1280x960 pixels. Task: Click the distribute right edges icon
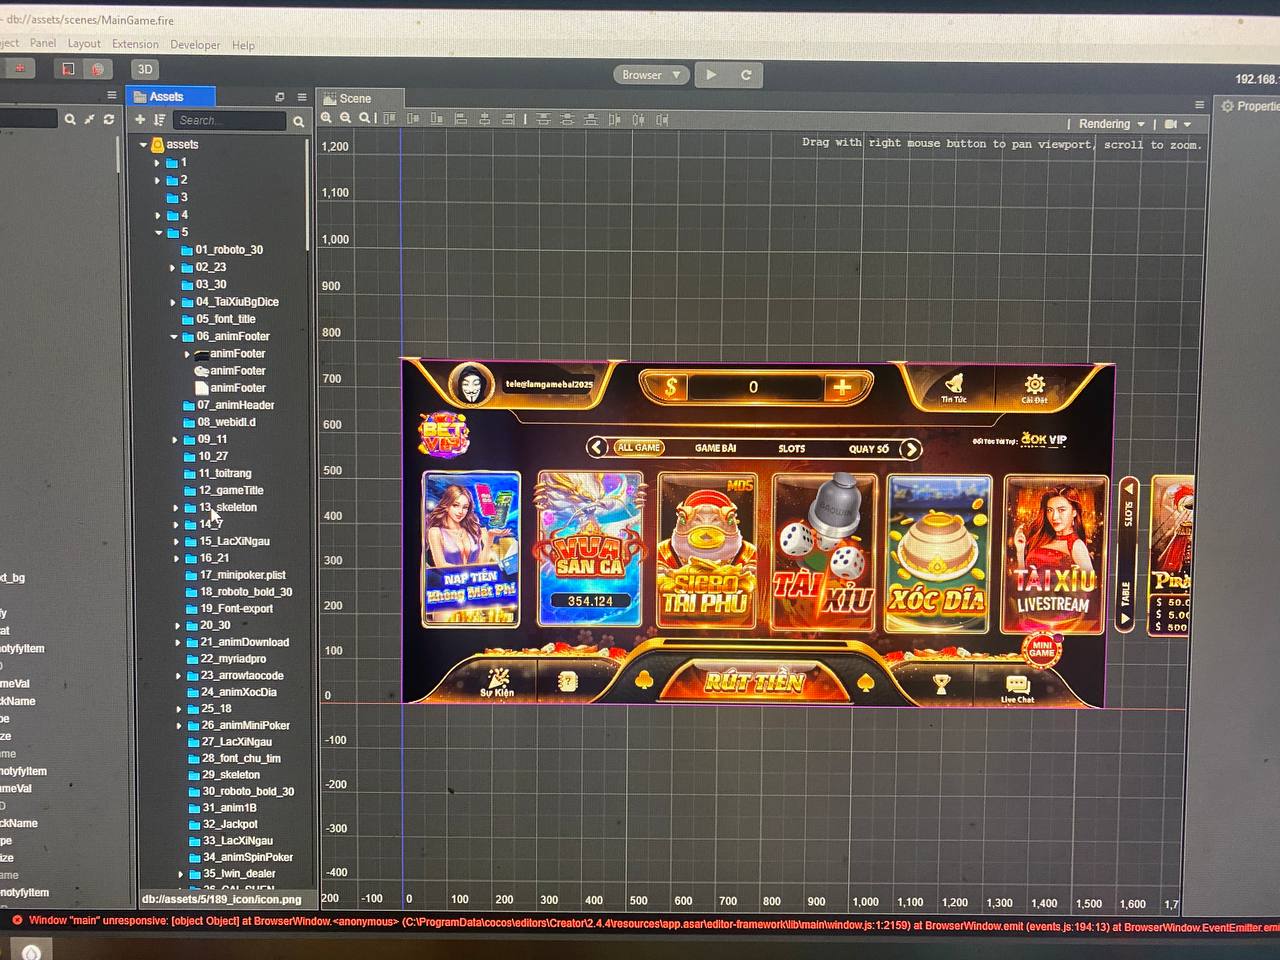point(662,119)
